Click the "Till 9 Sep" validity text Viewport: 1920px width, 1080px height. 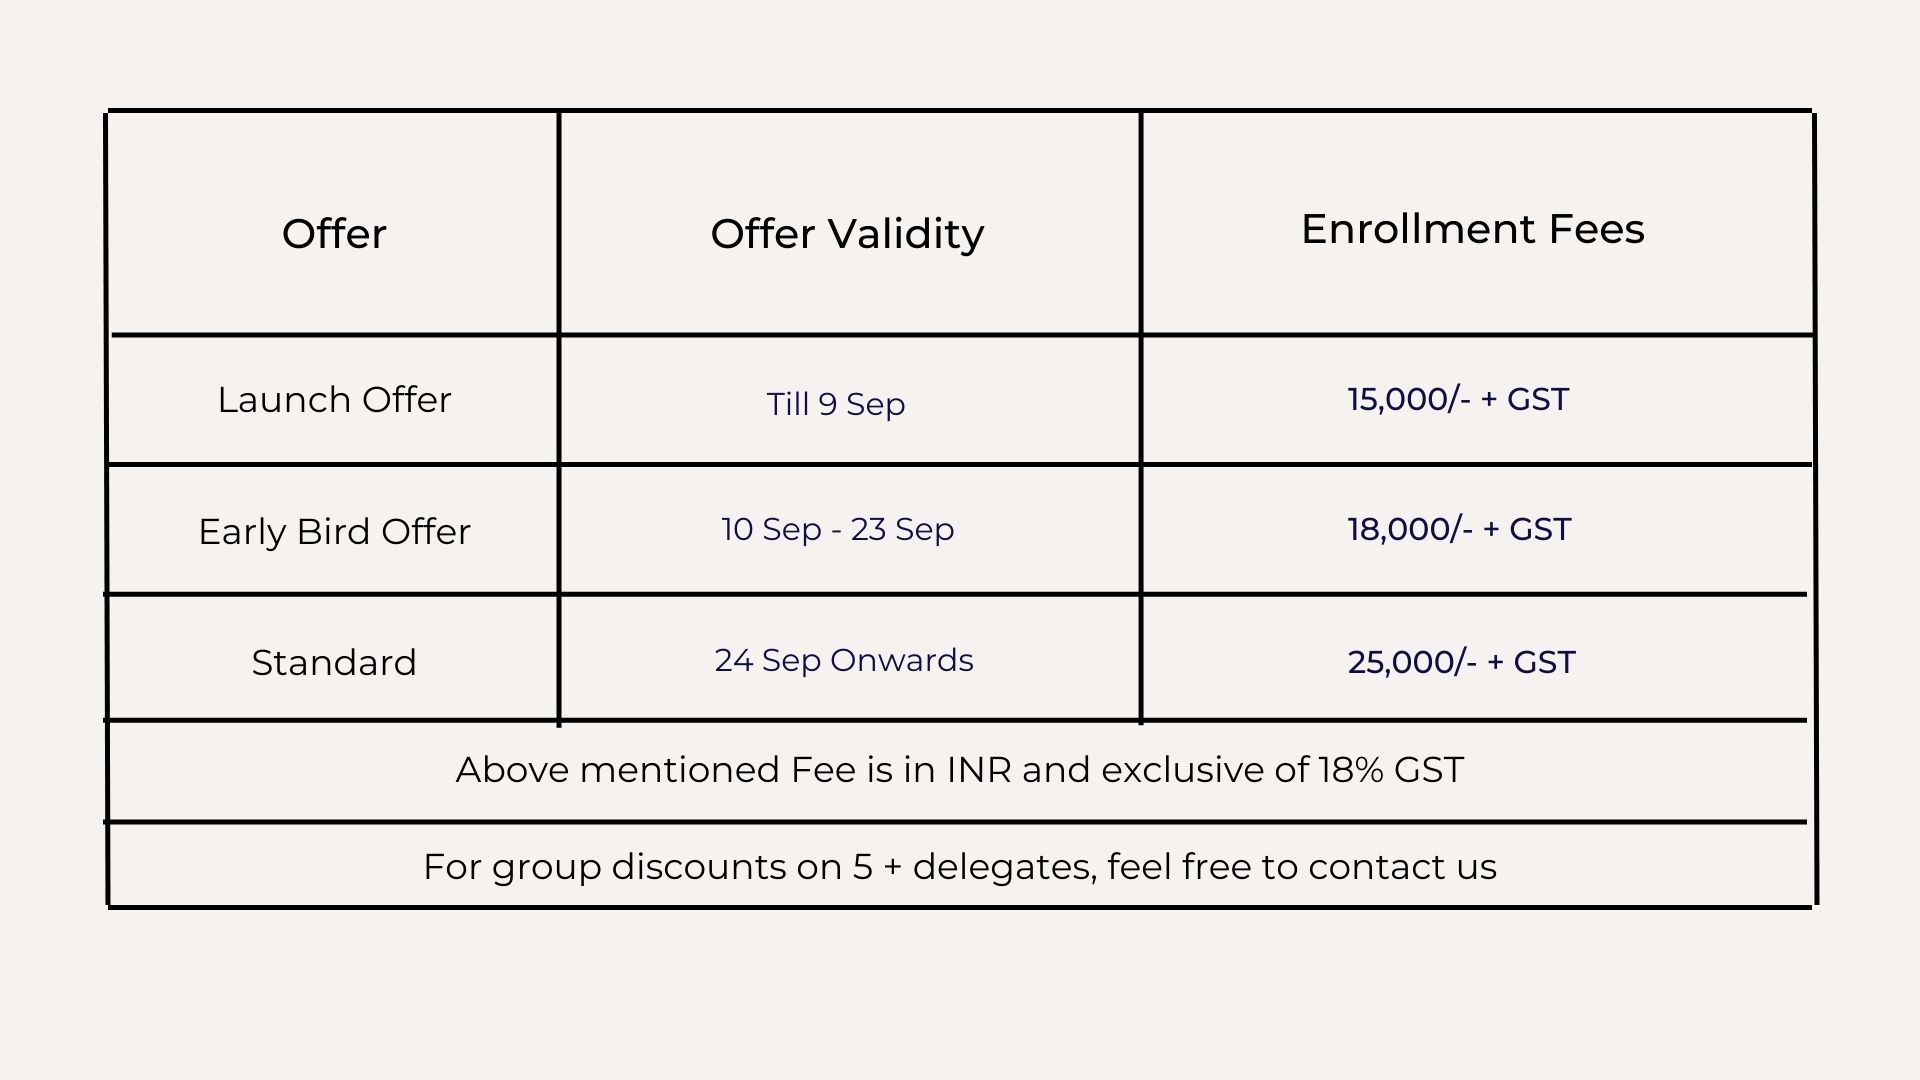pyautogui.click(x=836, y=404)
